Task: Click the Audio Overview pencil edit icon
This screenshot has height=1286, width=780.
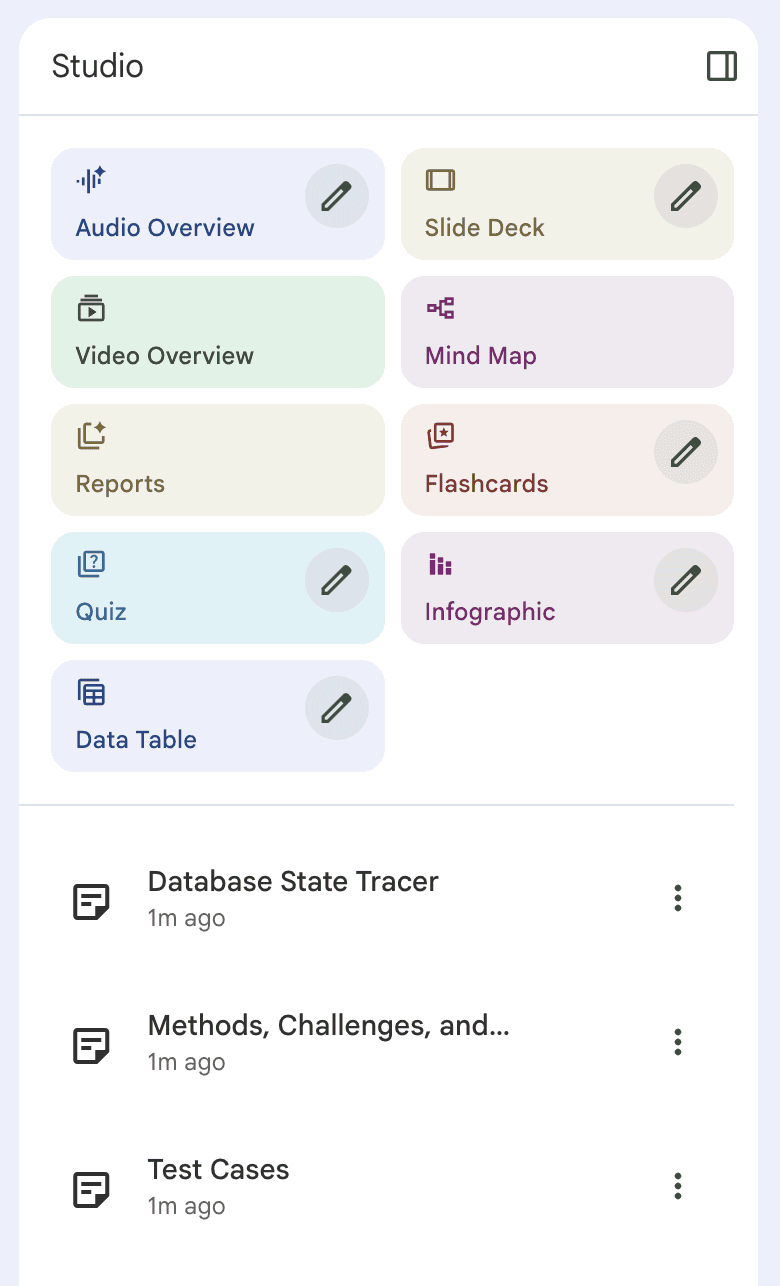Action: click(x=336, y=197)
